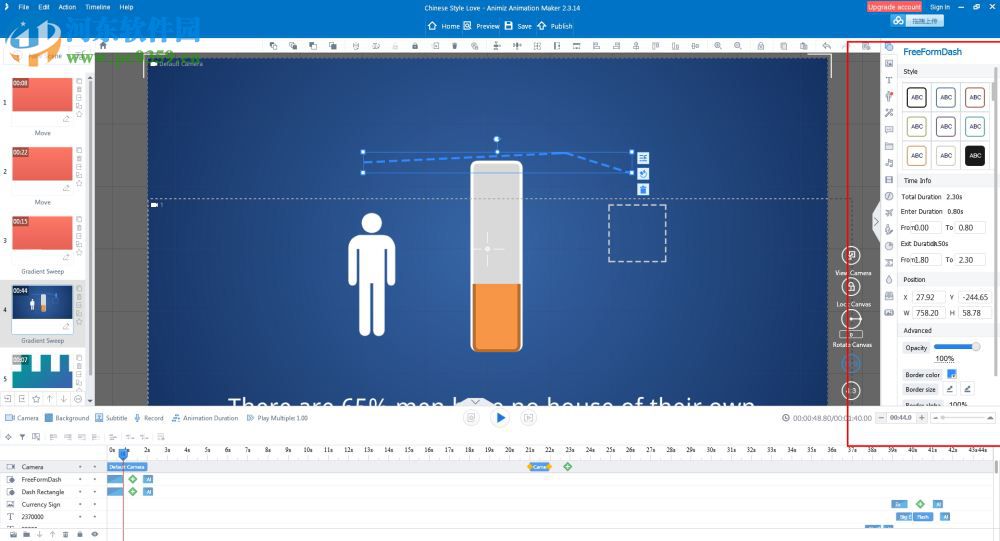This screenshot has width=1000, height=541.
Task: Click Animation Duration button
Action: coord(205,418)
